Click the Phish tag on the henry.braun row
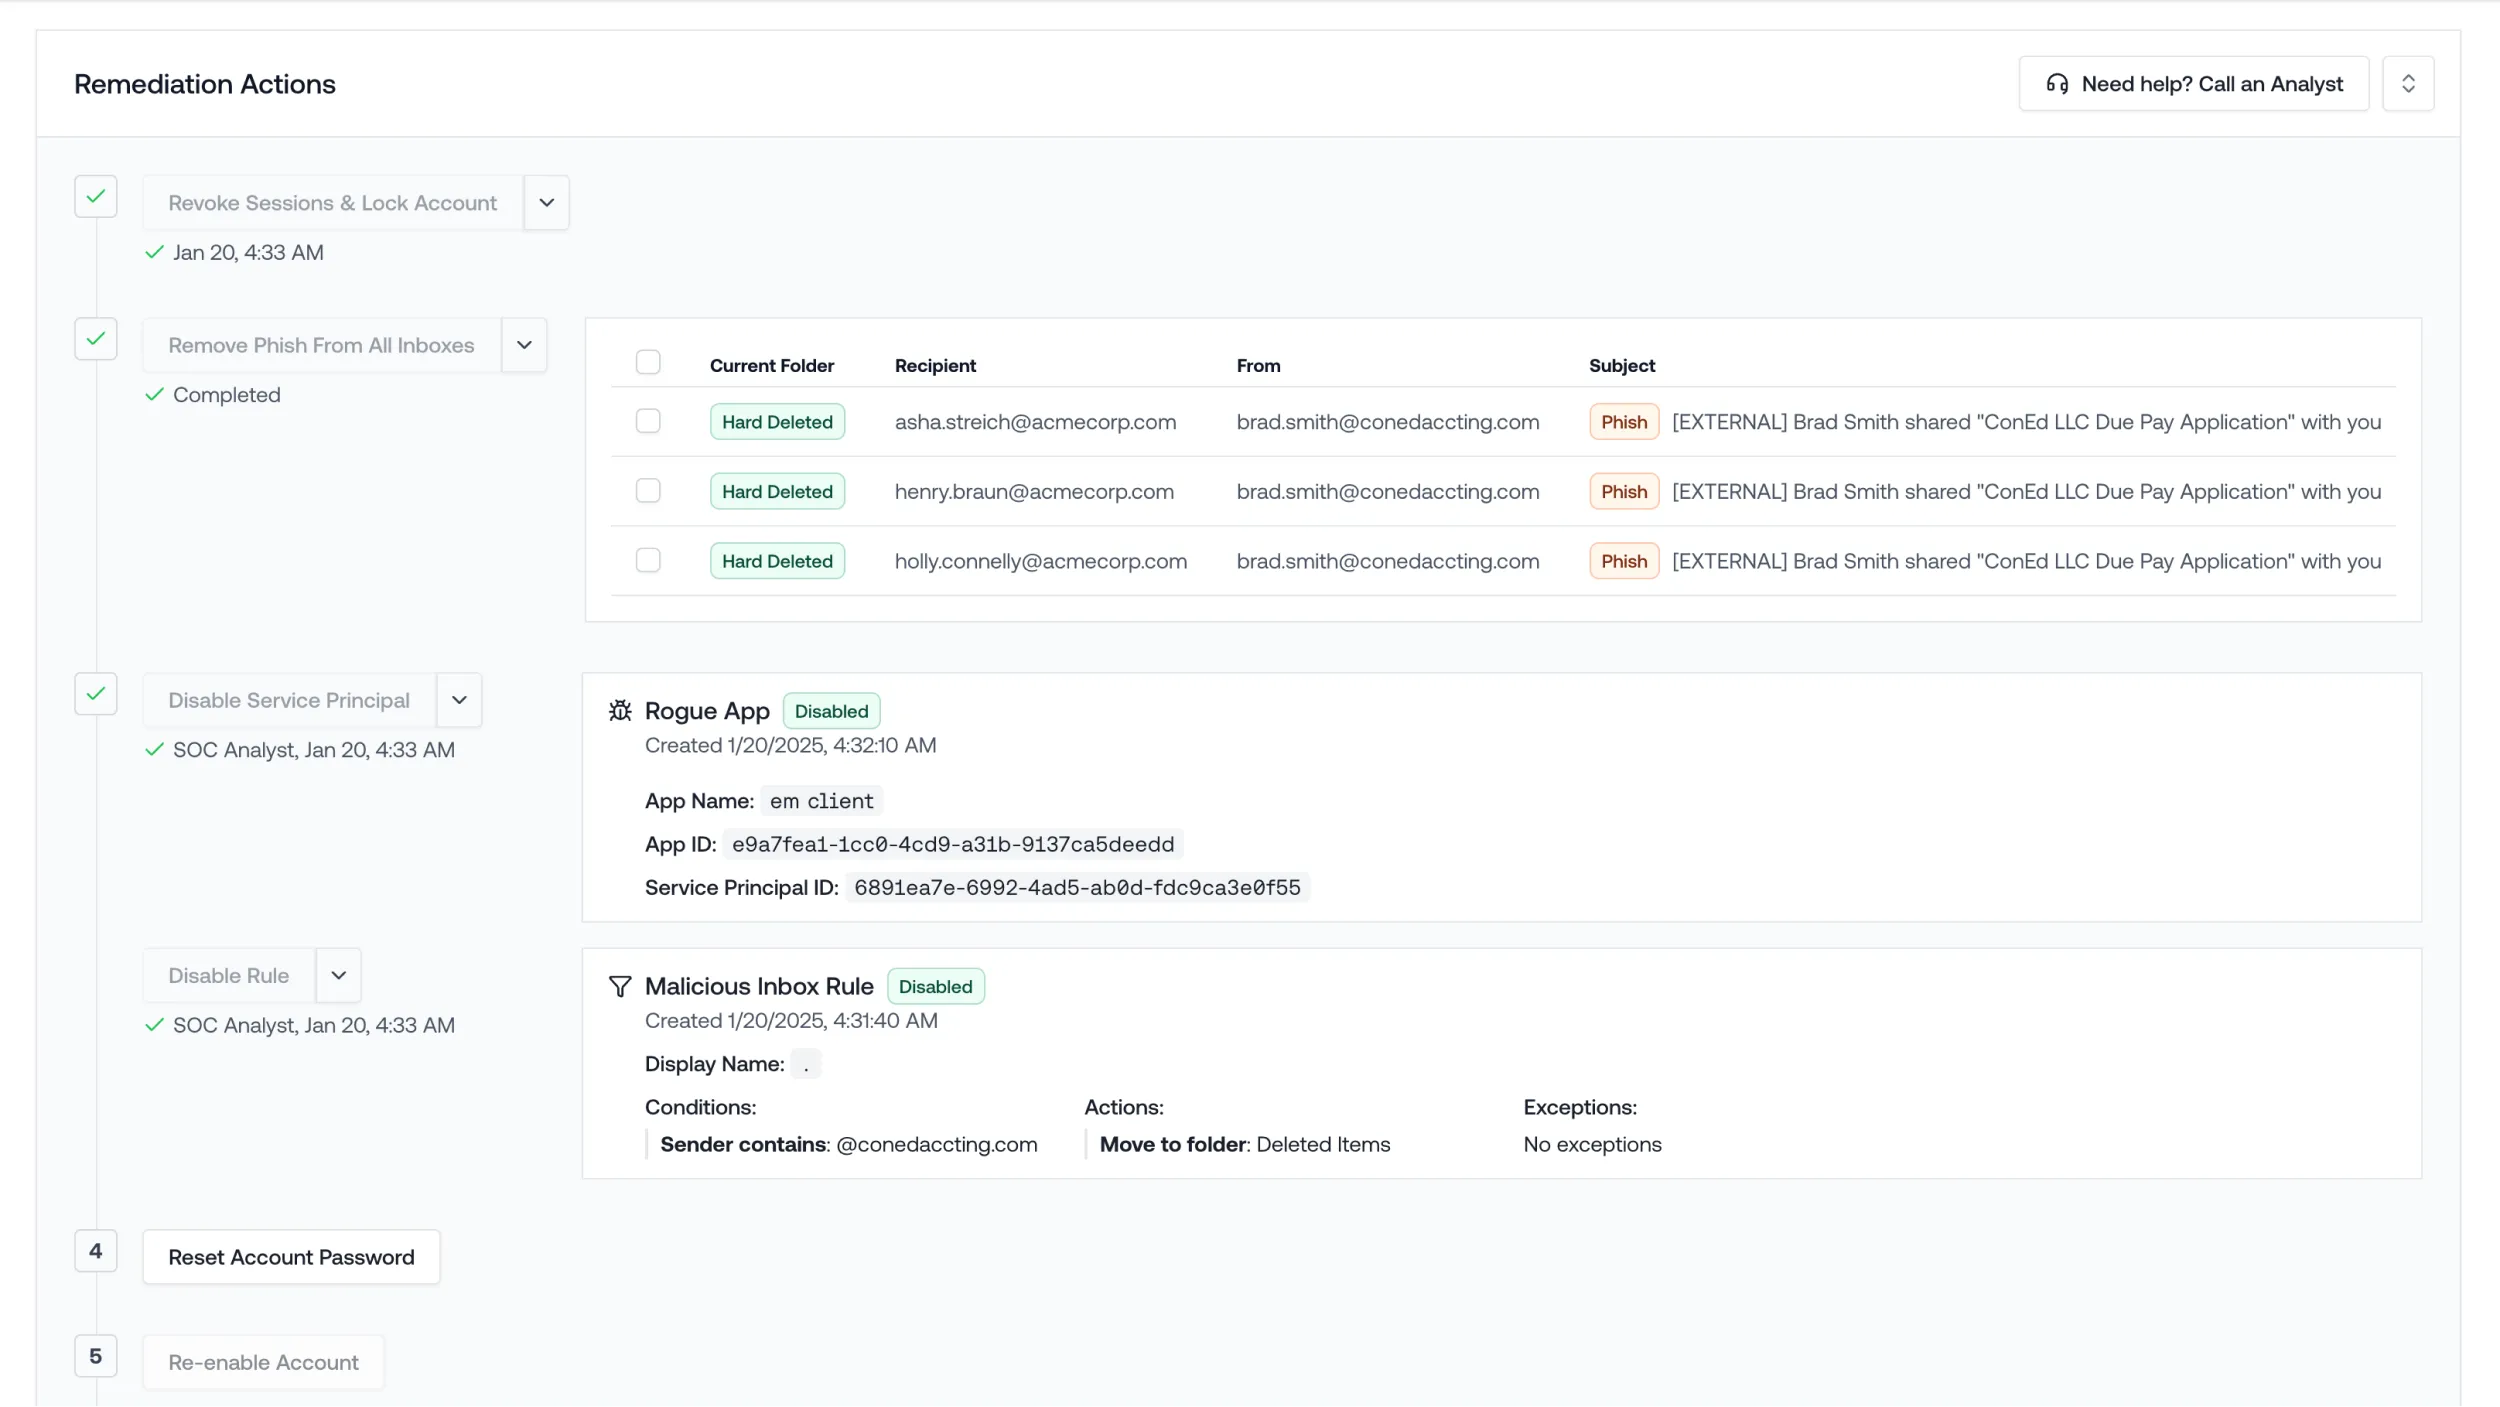The width and height of the screenshot is (2500, 1407). tap(1623, 492)
